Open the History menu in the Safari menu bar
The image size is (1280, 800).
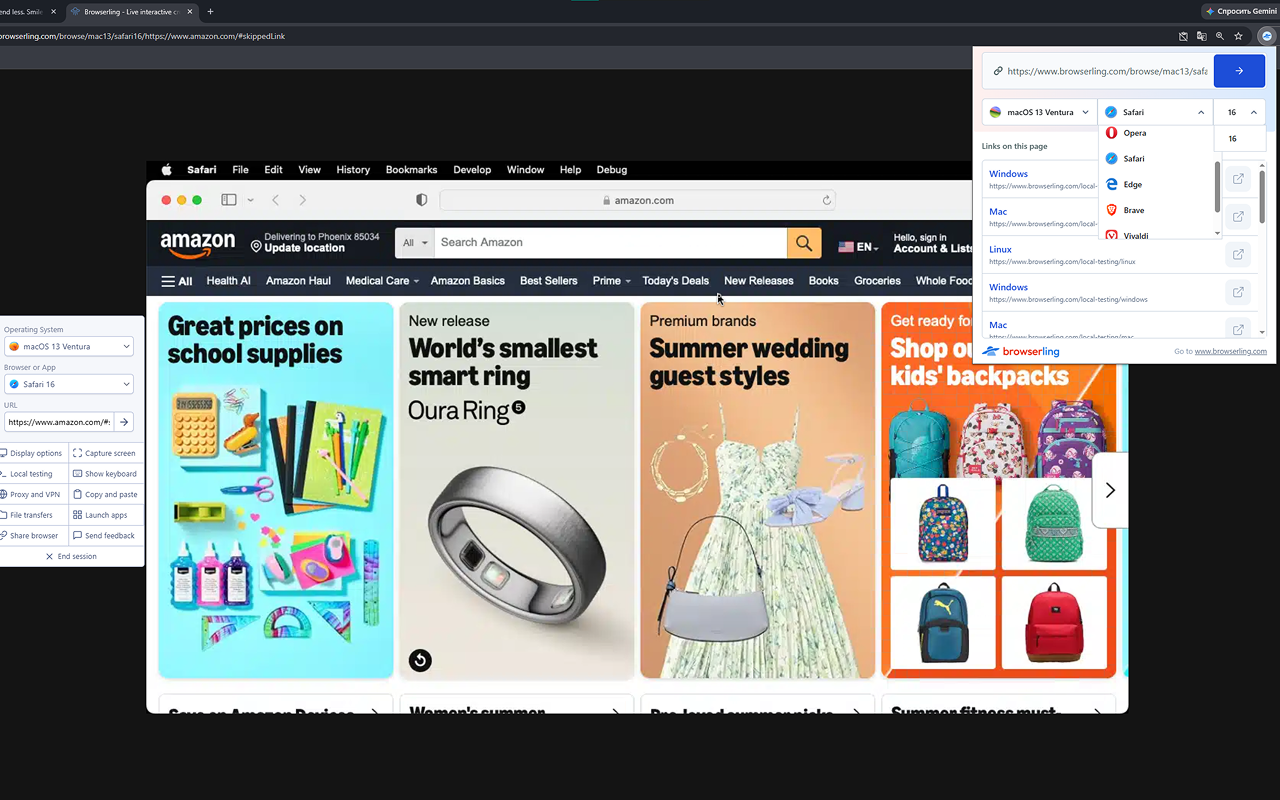point(353,170)
